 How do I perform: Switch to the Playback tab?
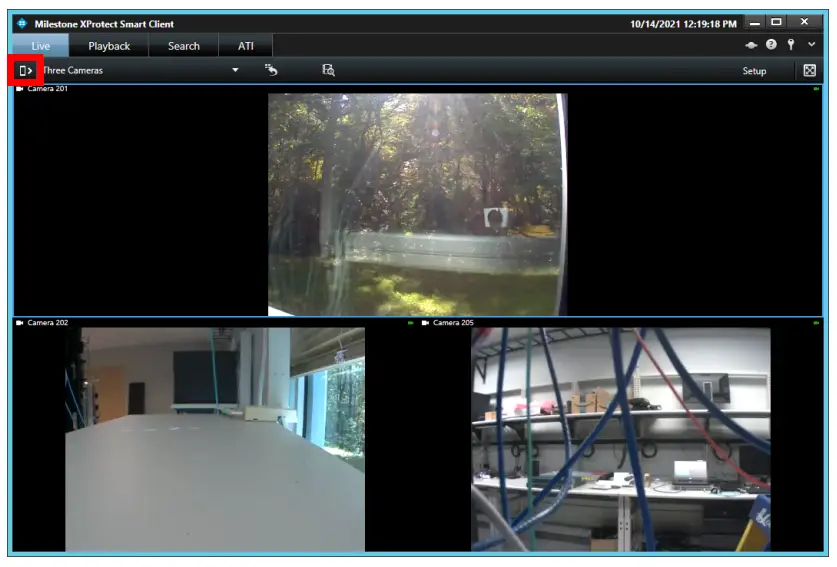(109, 46)
